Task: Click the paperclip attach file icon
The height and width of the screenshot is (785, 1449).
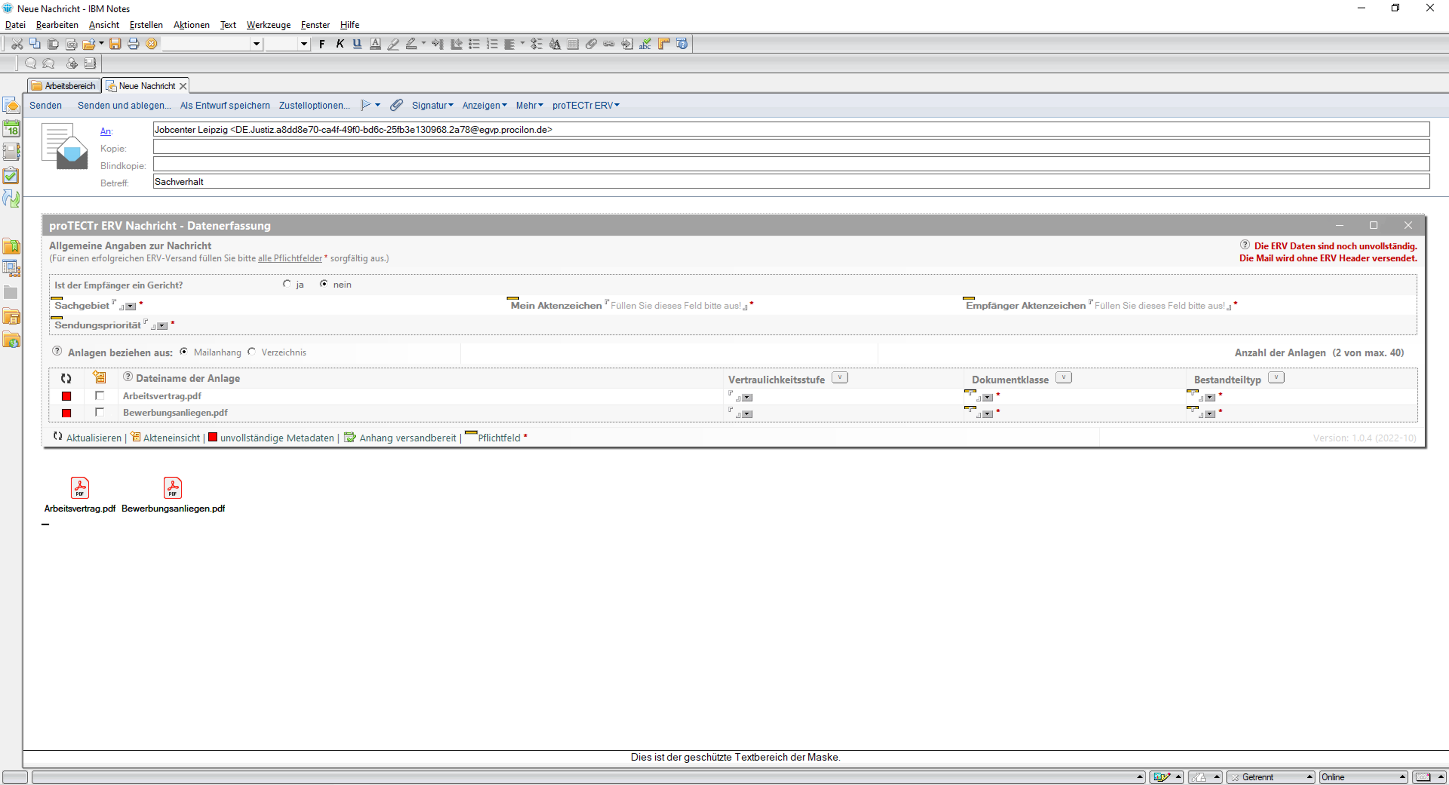Action: coord(397,105)
